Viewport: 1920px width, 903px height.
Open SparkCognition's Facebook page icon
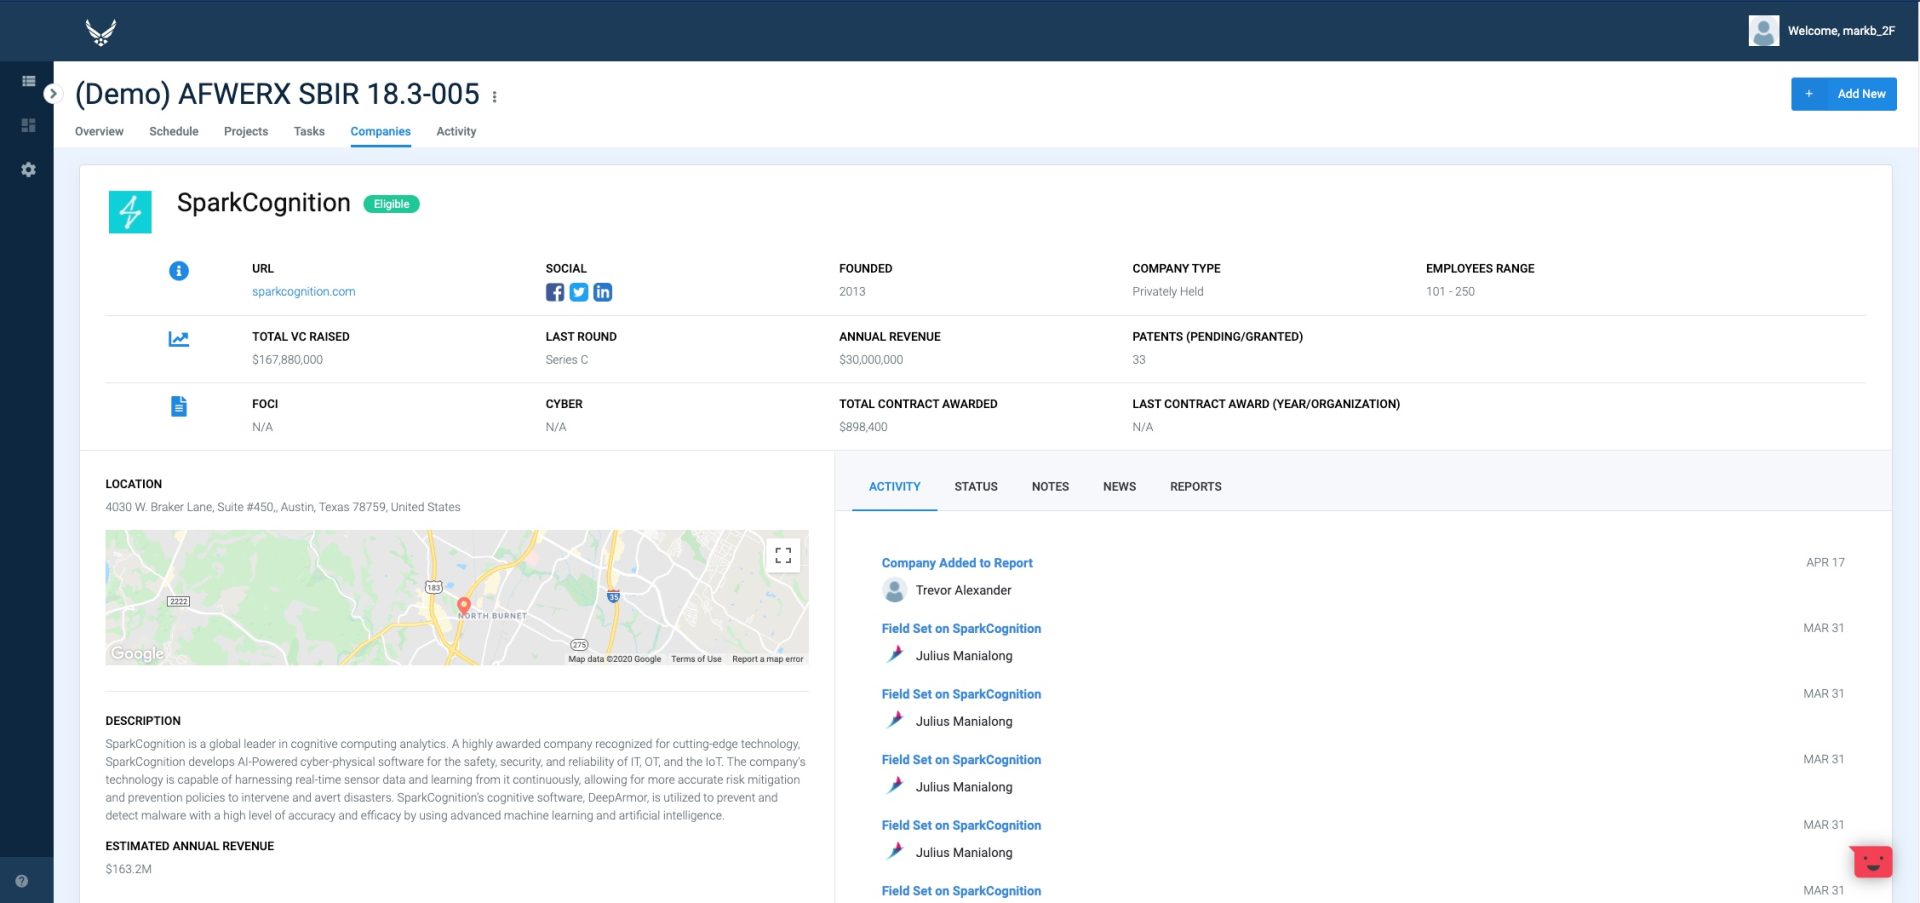(x=554, y=292)
